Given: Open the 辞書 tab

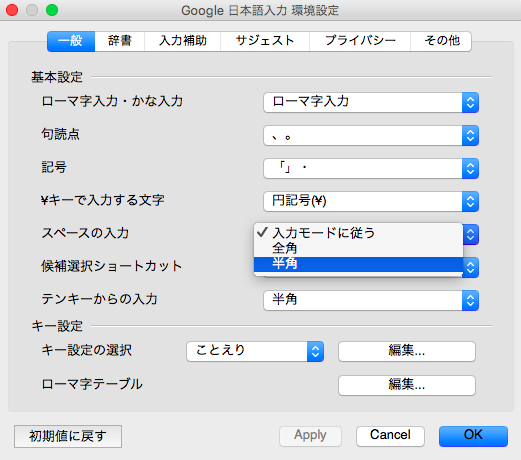Looking at the screenshot, I should tap(120, 41).
